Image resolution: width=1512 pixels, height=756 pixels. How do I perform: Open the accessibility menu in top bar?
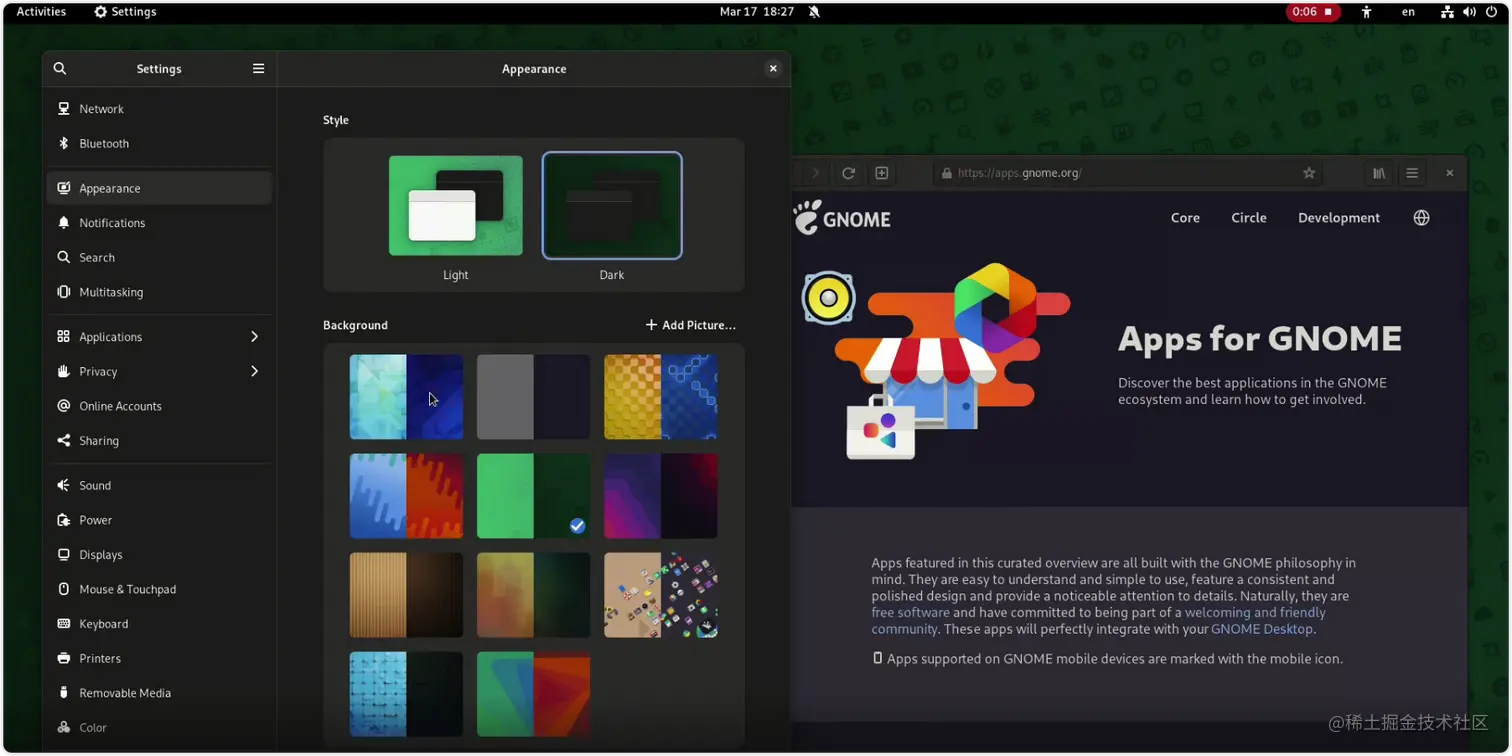[x=1366, y=12]
